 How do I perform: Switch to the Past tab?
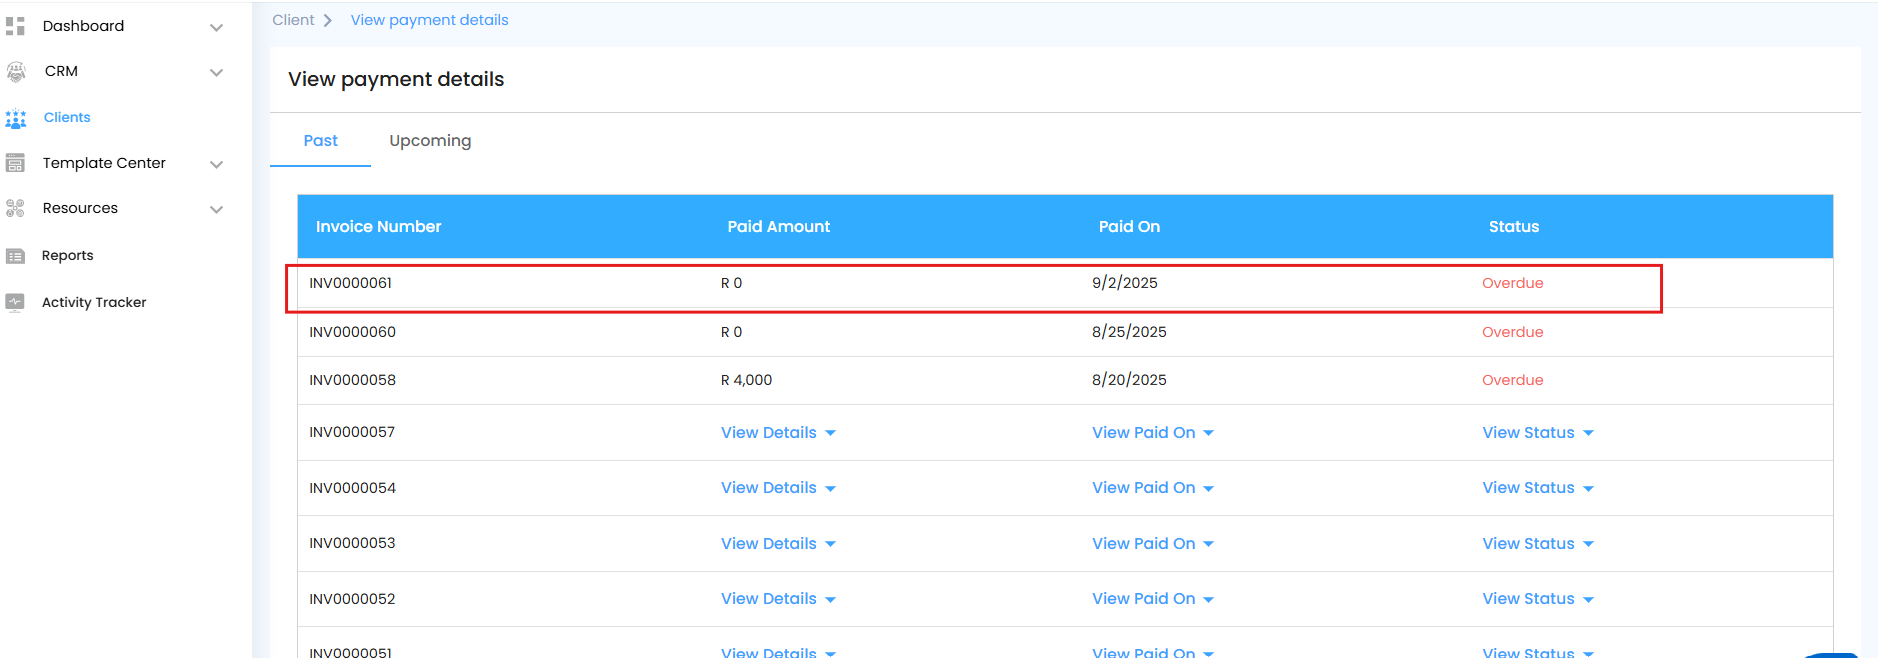pos(320,141)
